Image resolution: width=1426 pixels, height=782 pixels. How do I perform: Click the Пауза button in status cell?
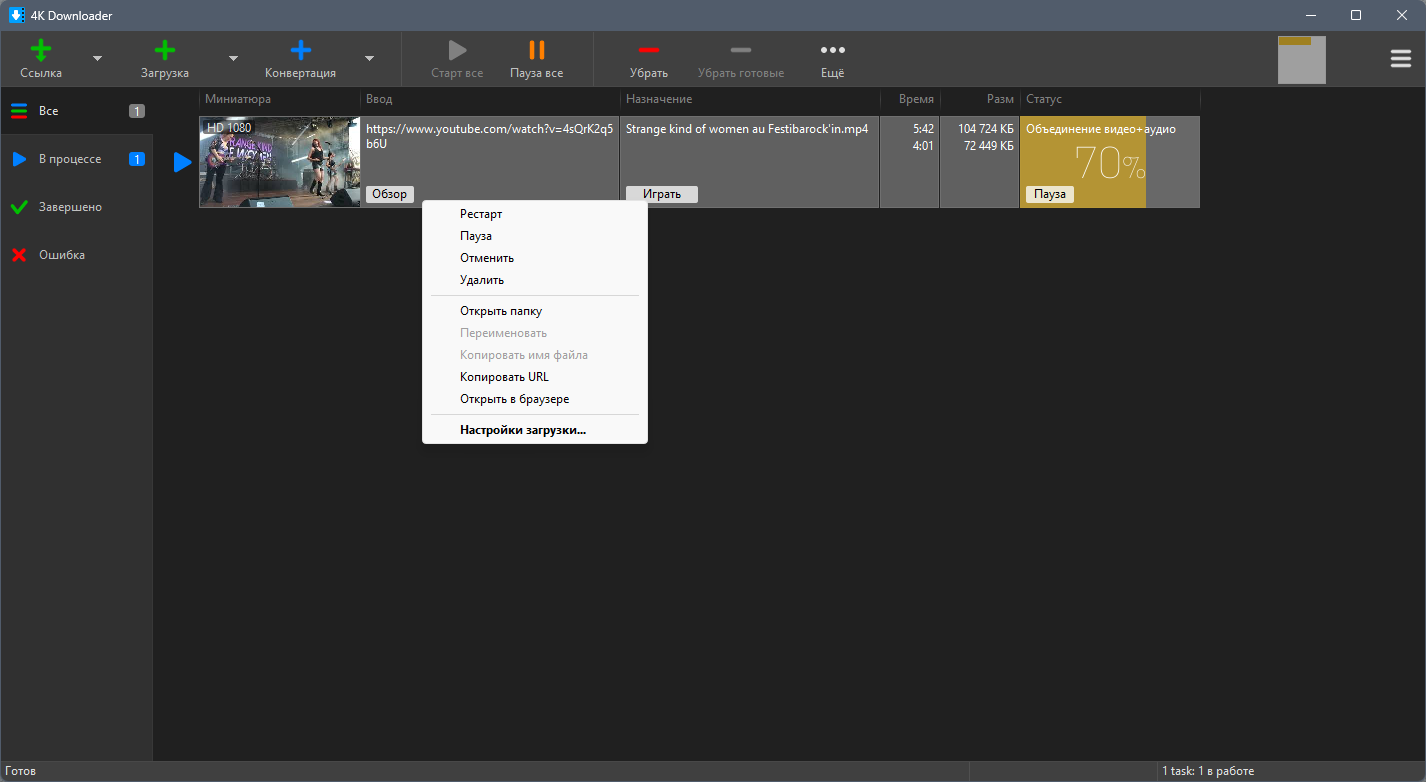1050,194
